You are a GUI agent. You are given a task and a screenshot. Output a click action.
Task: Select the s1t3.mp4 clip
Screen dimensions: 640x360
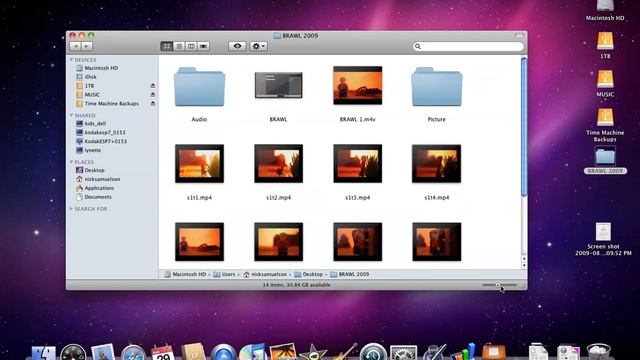(x=358, y=163)
